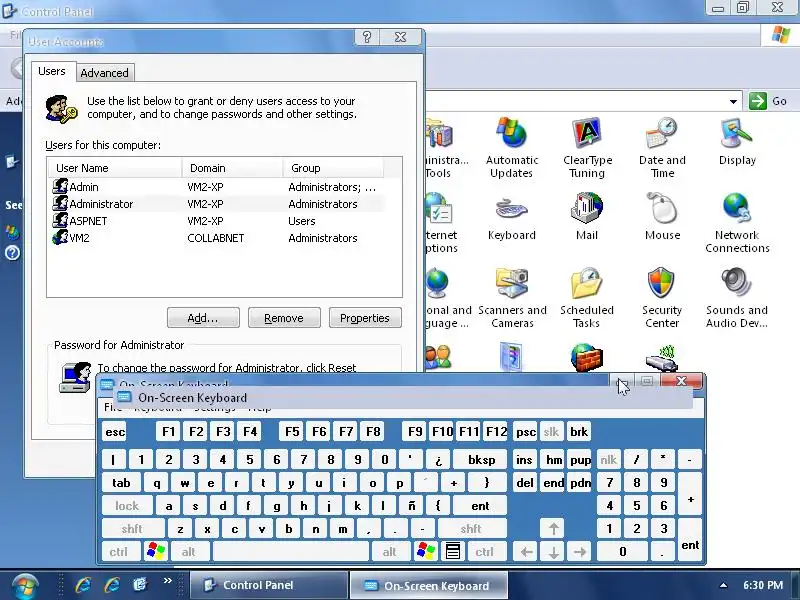Click the numpad ent key
Viewport: 800px width, 600px height.
coord(690,540)
